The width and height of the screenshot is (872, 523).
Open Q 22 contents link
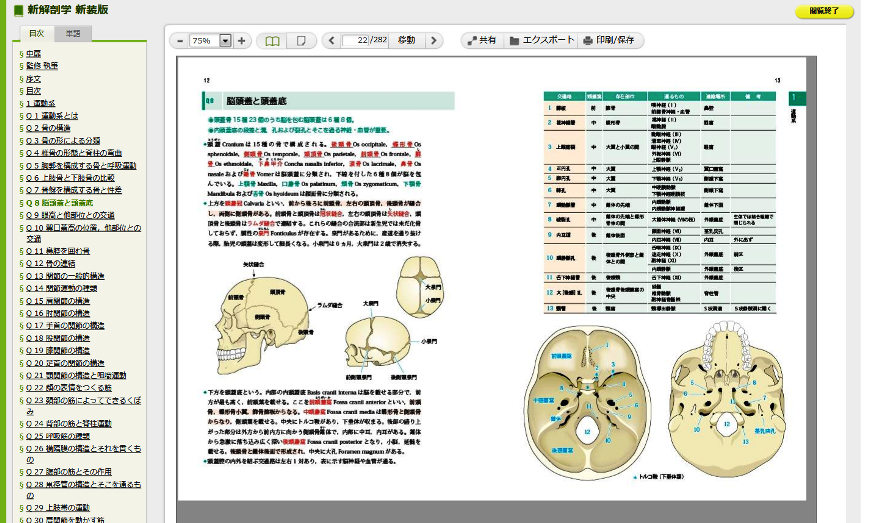tap(68, 387)
